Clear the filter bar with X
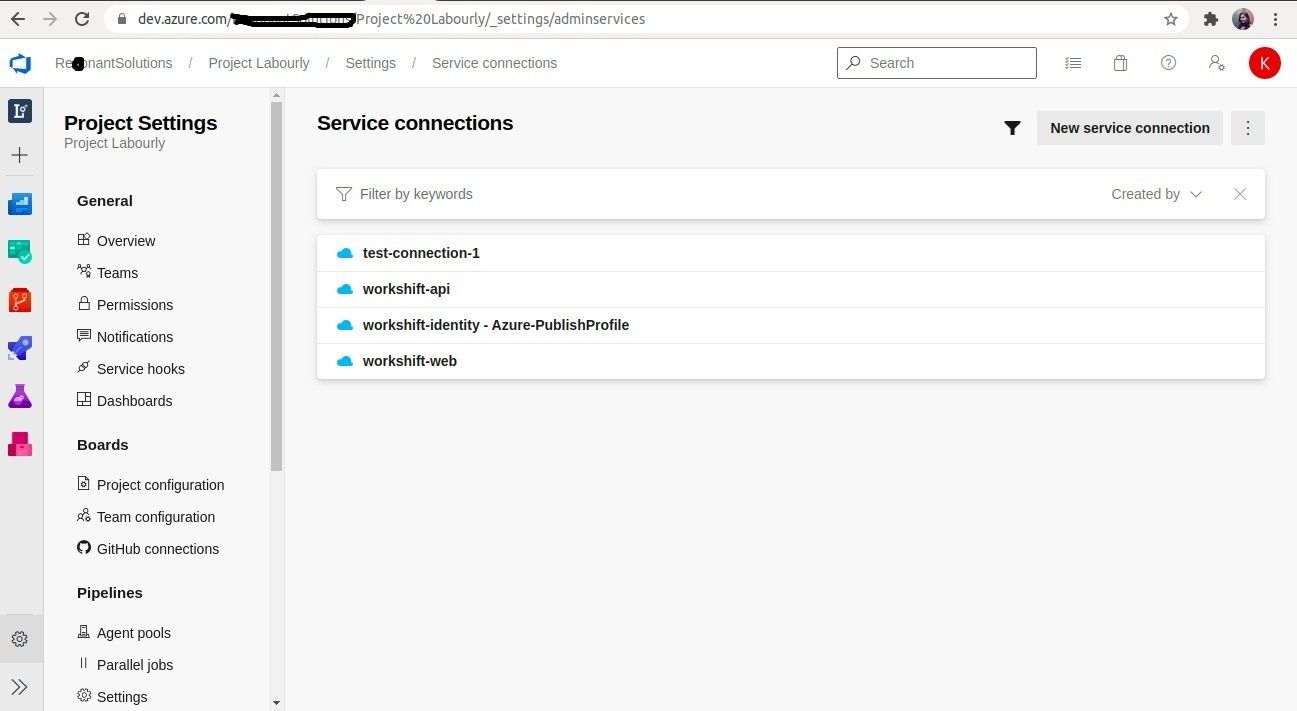The width and height of the screenshot is (1297, 711). (1240, 194)
